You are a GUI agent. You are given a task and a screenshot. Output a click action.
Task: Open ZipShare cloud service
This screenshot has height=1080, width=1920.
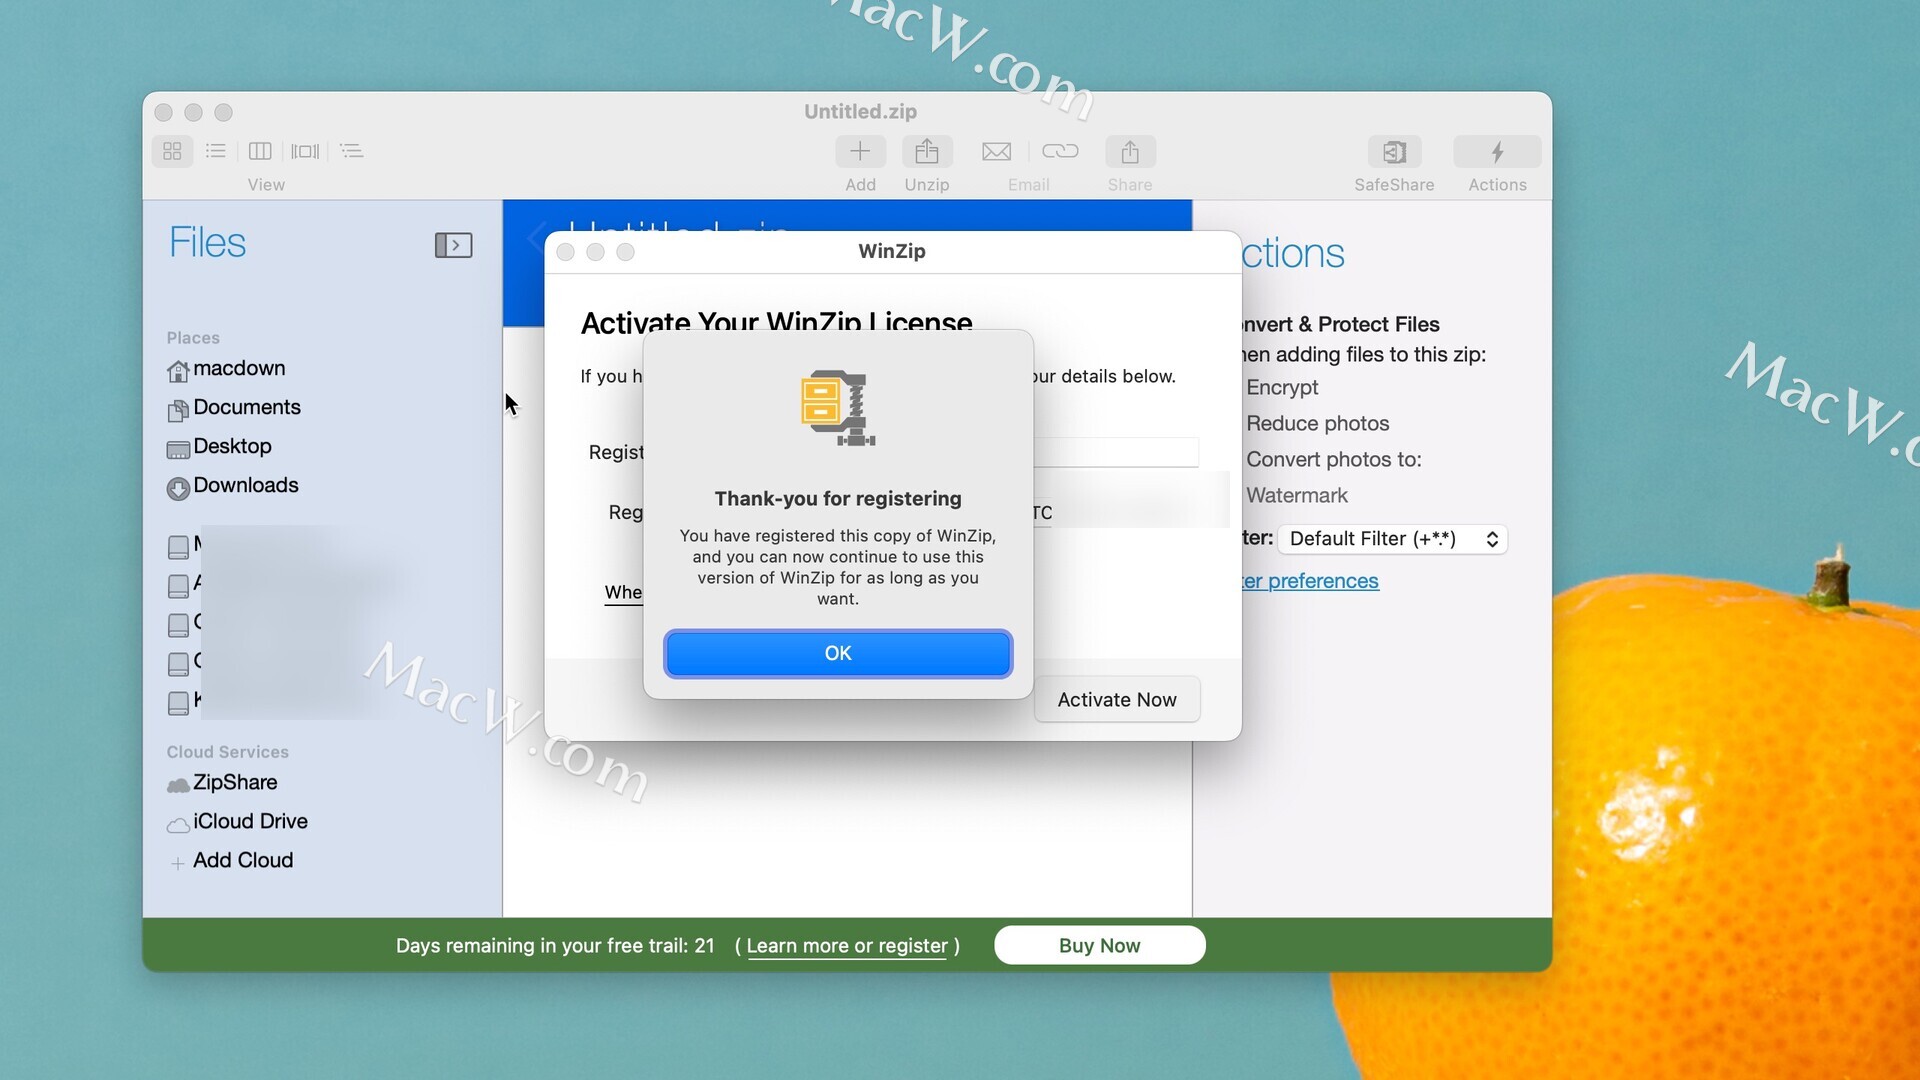click(235, 783)
